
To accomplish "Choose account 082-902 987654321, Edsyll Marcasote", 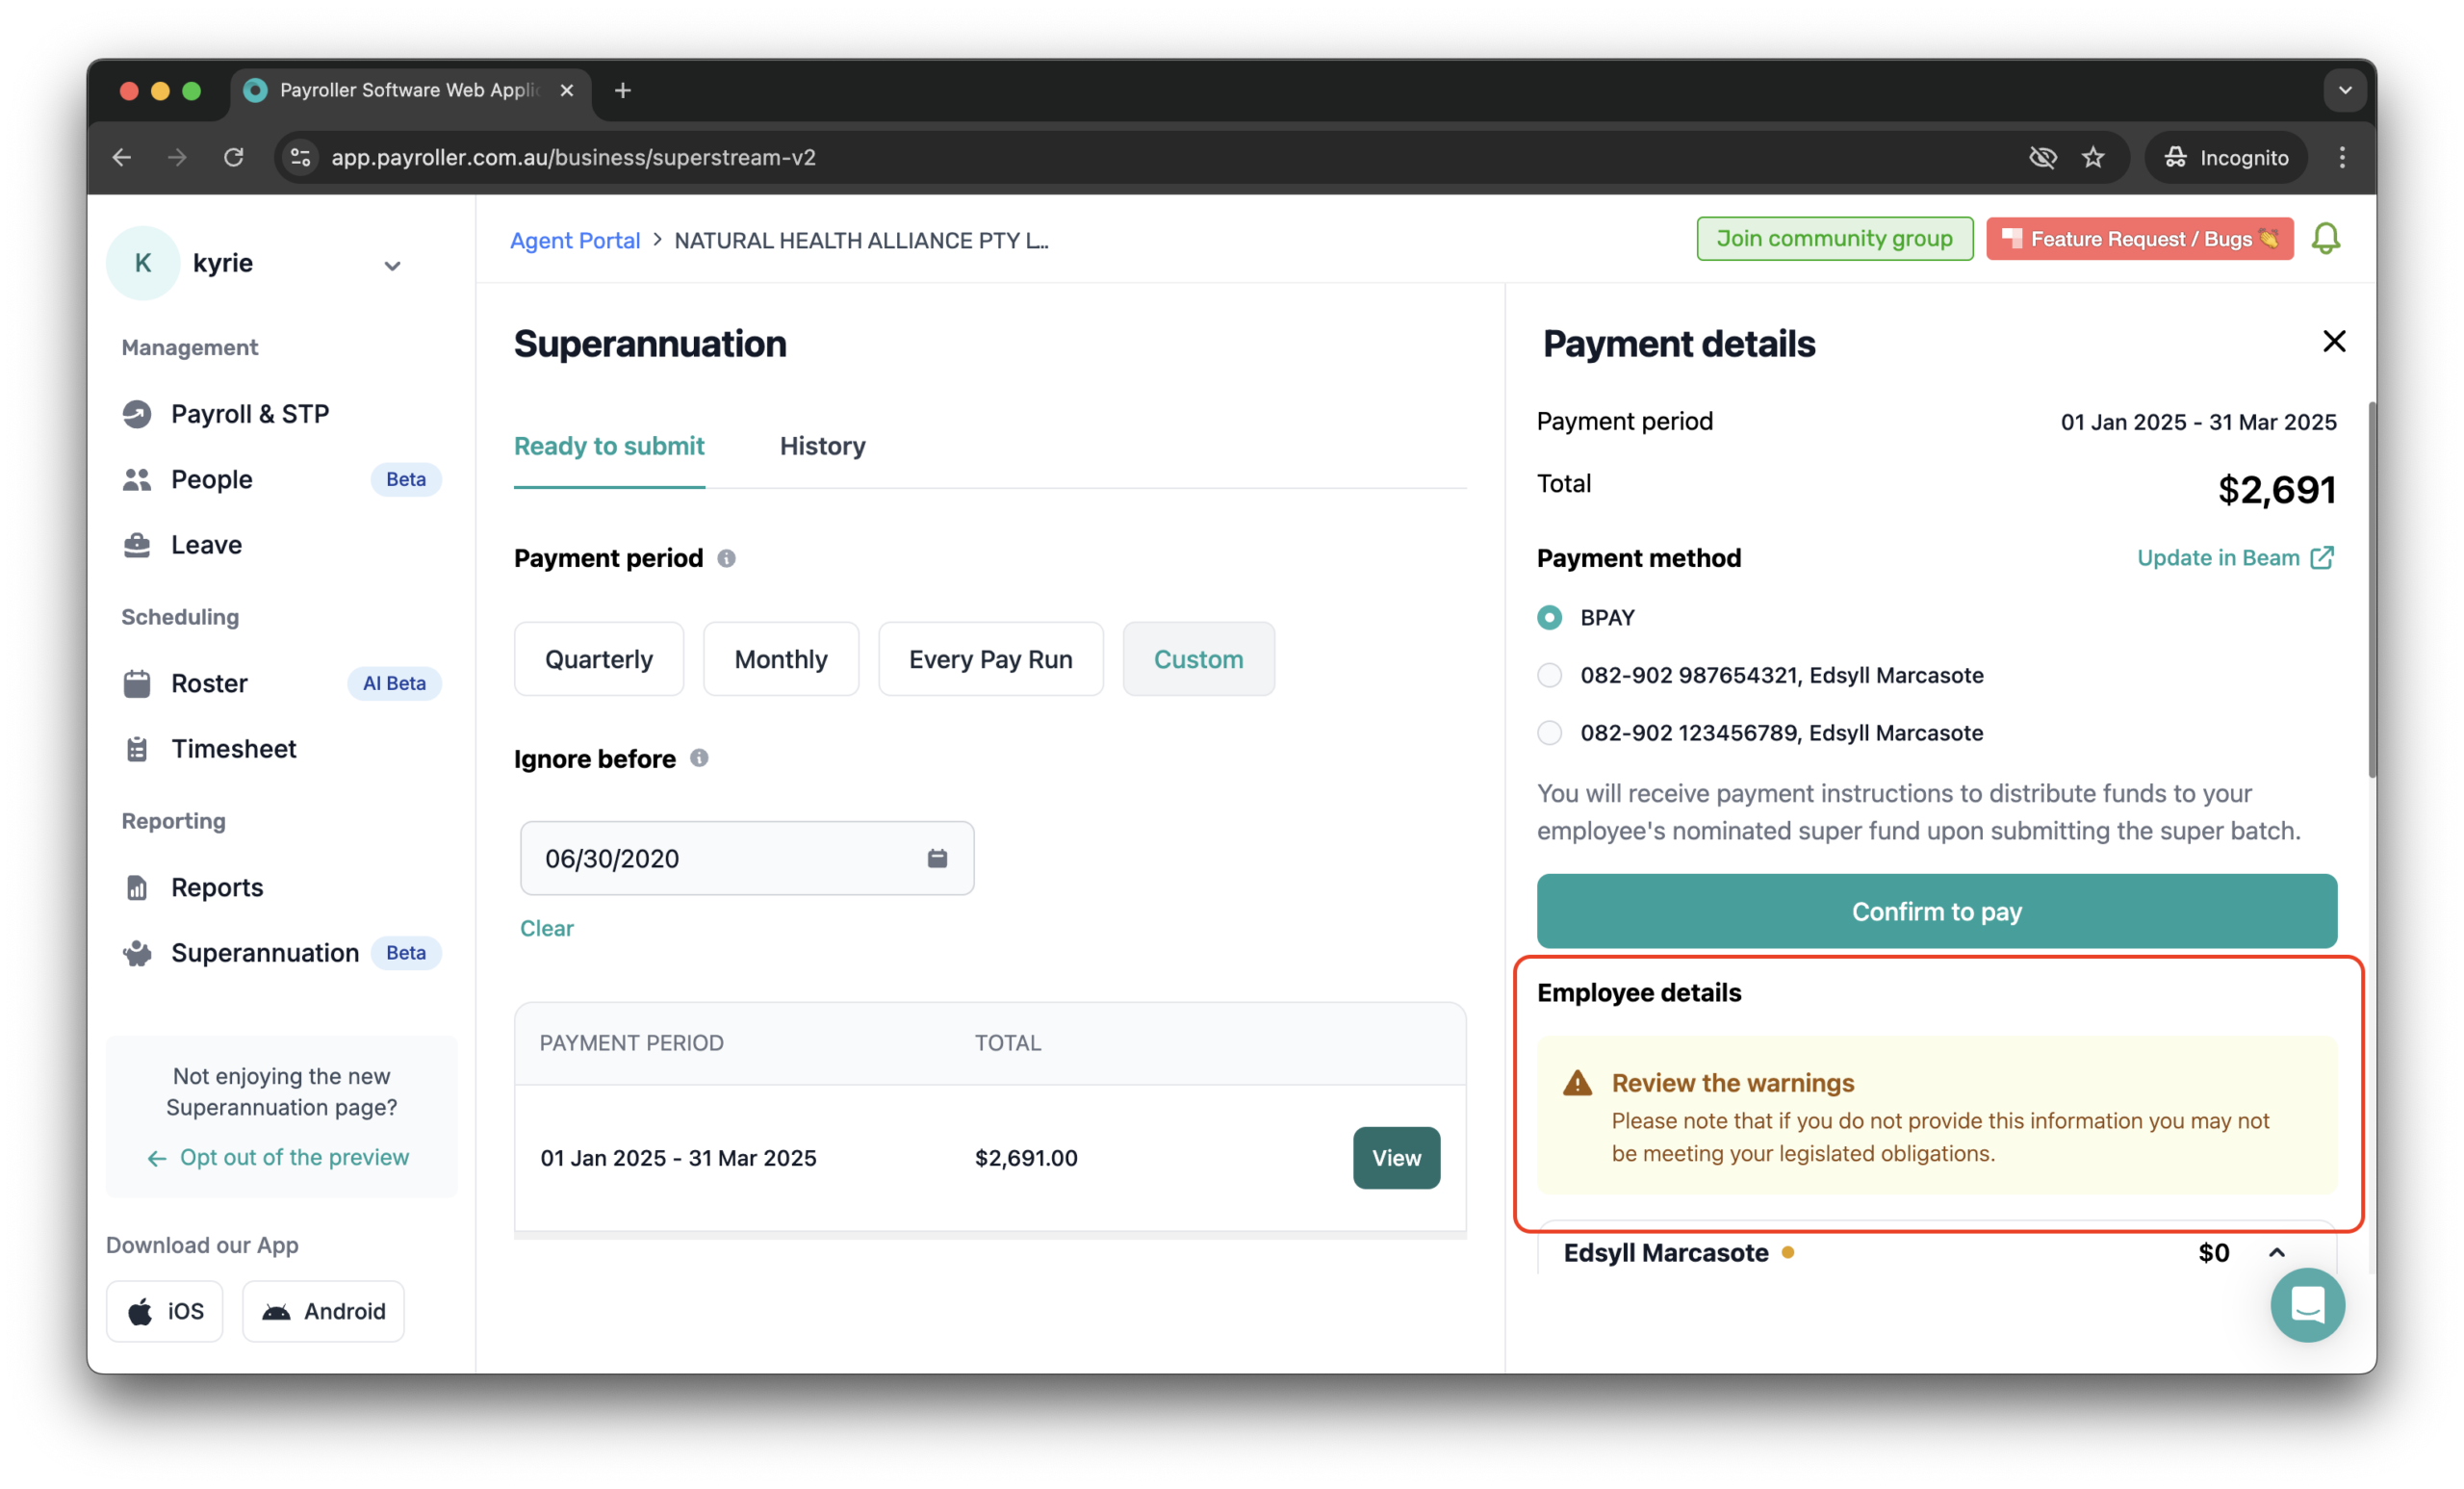I will (1549, 675).
